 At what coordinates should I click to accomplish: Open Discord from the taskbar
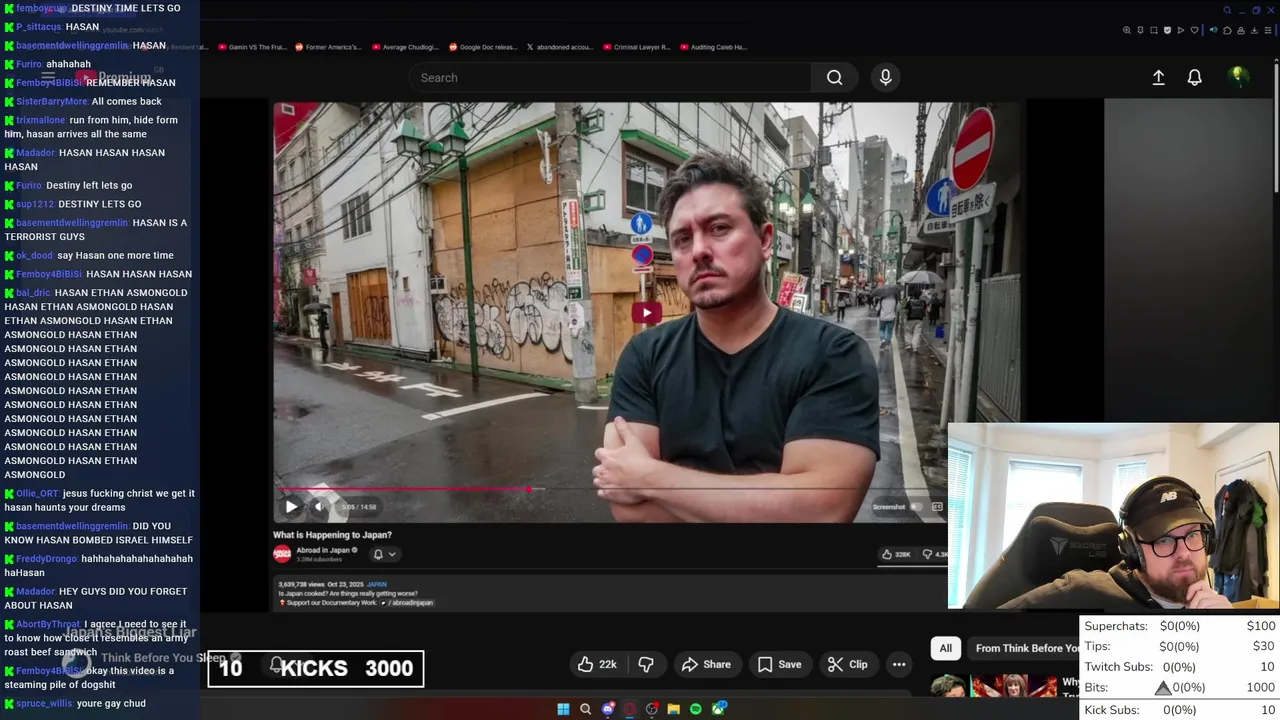click(608, 709)
